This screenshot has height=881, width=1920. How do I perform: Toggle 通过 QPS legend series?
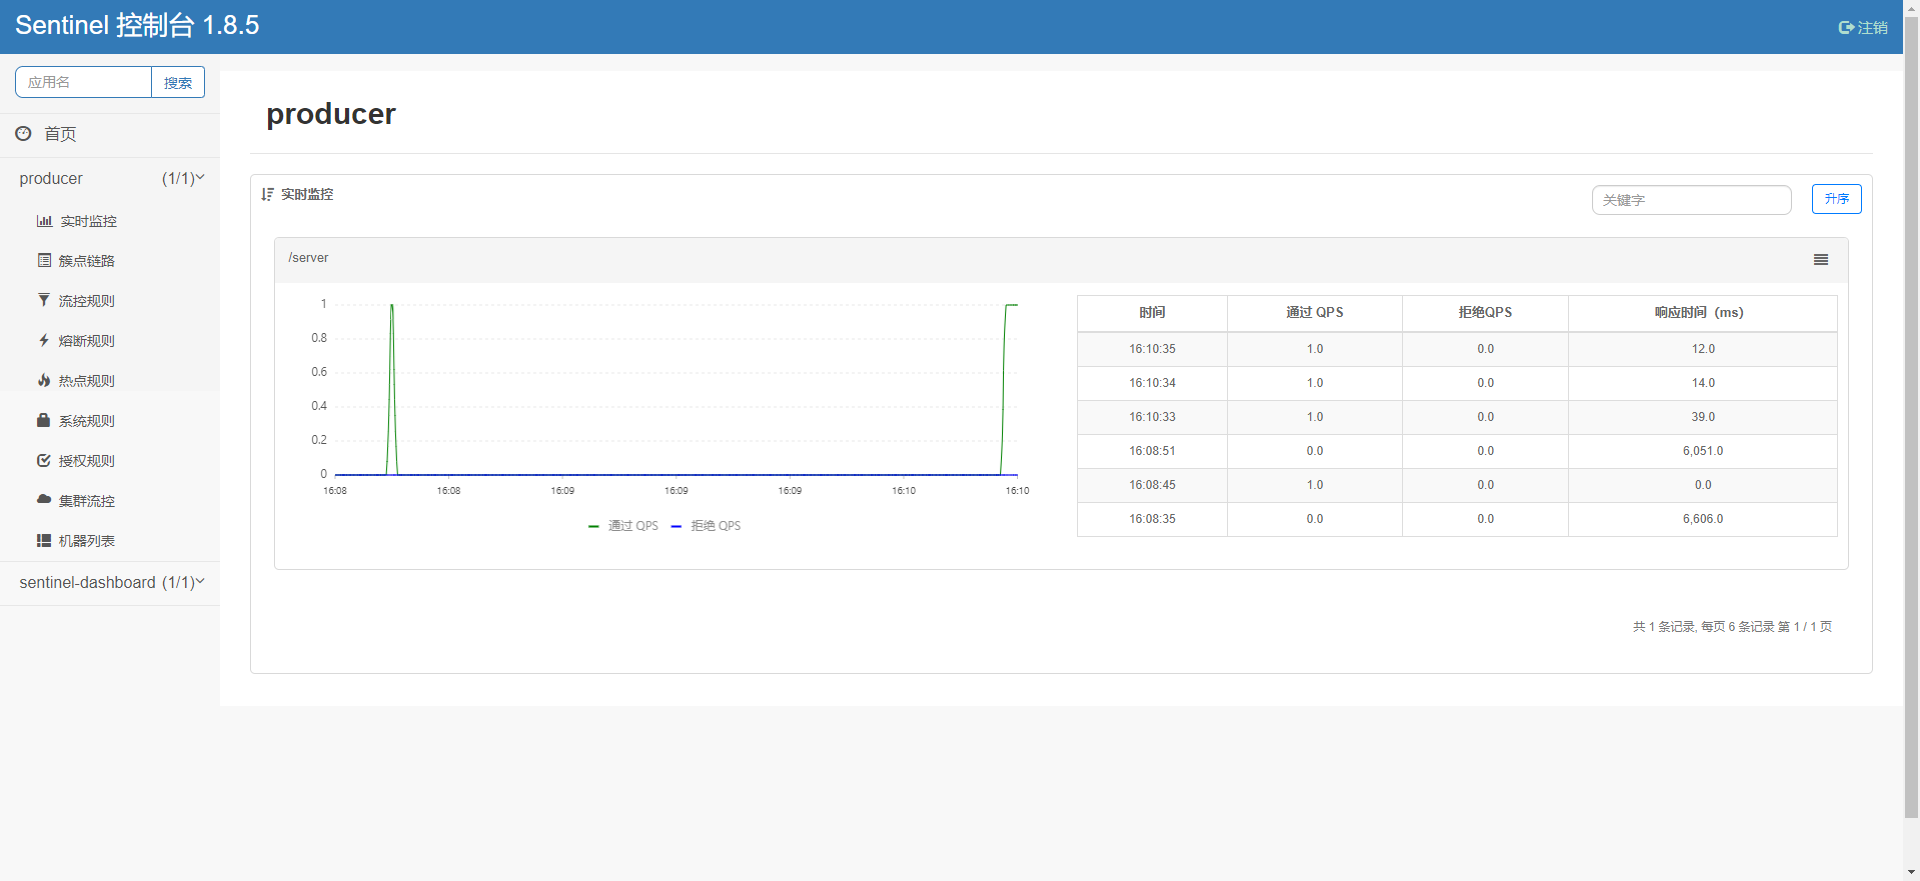click(623, 526)
